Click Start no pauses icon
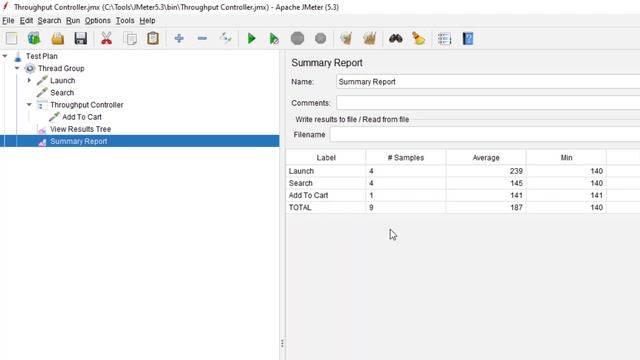Screen dimensions: 640x360 tap(274, 38)
